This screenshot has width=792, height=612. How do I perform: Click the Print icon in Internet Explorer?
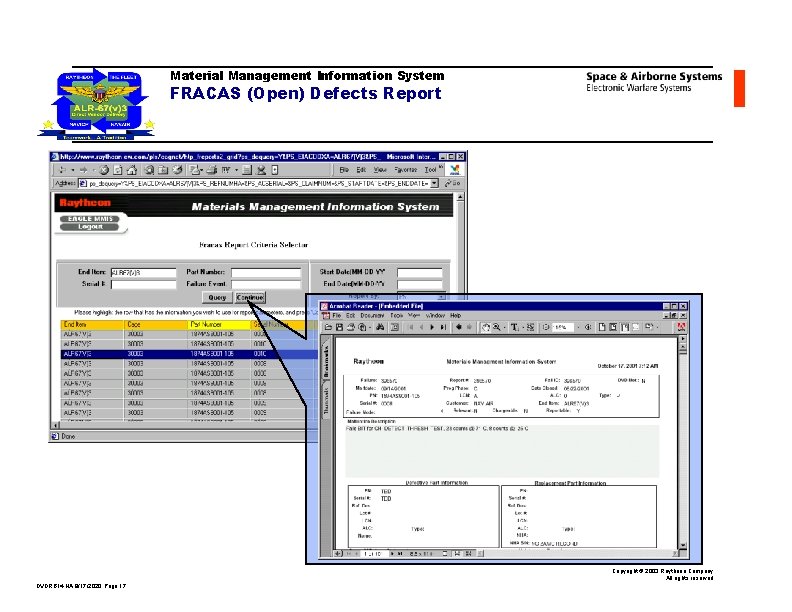[x=211, y=170]
